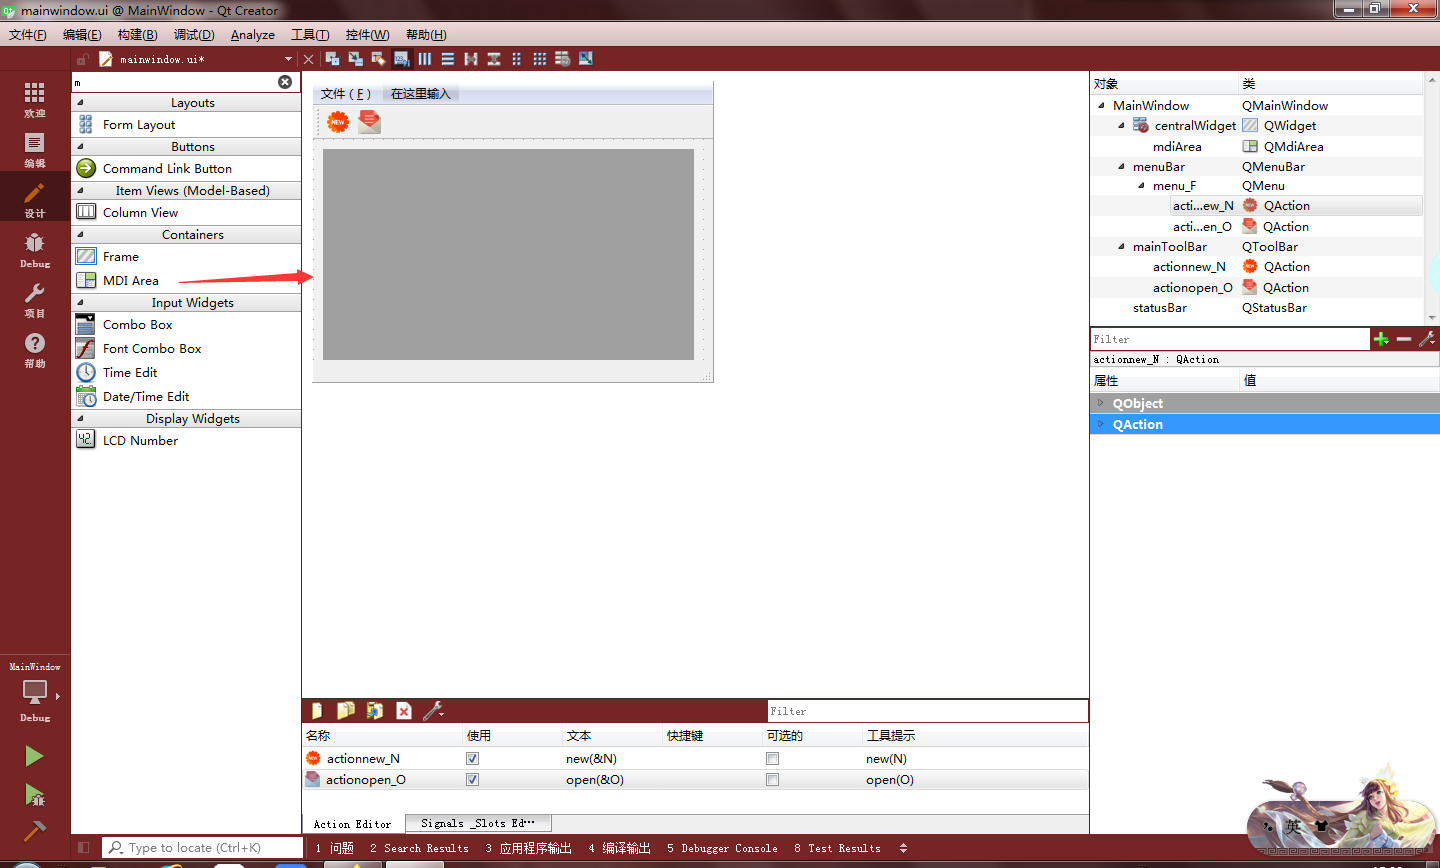Image resolution: width=1440 pixels, height=868 pixels.
Task: Switch to the Signals & Slots Editor tab
Action: (x=477, y=823)
